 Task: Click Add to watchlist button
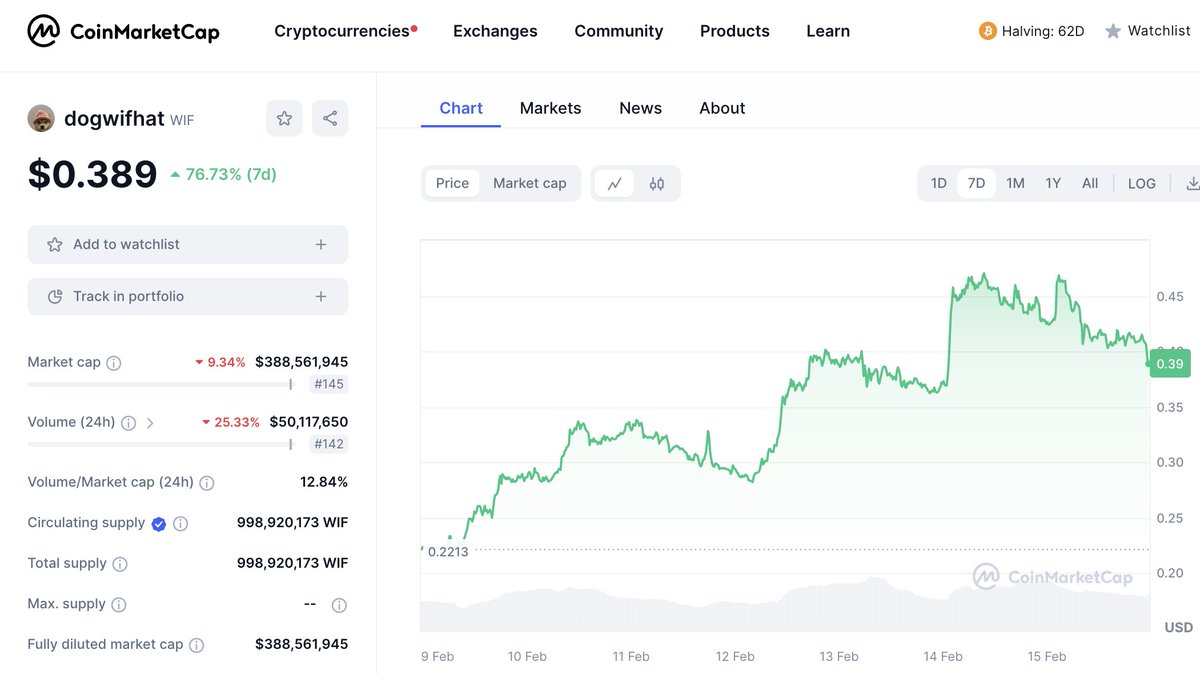point(188,244)
